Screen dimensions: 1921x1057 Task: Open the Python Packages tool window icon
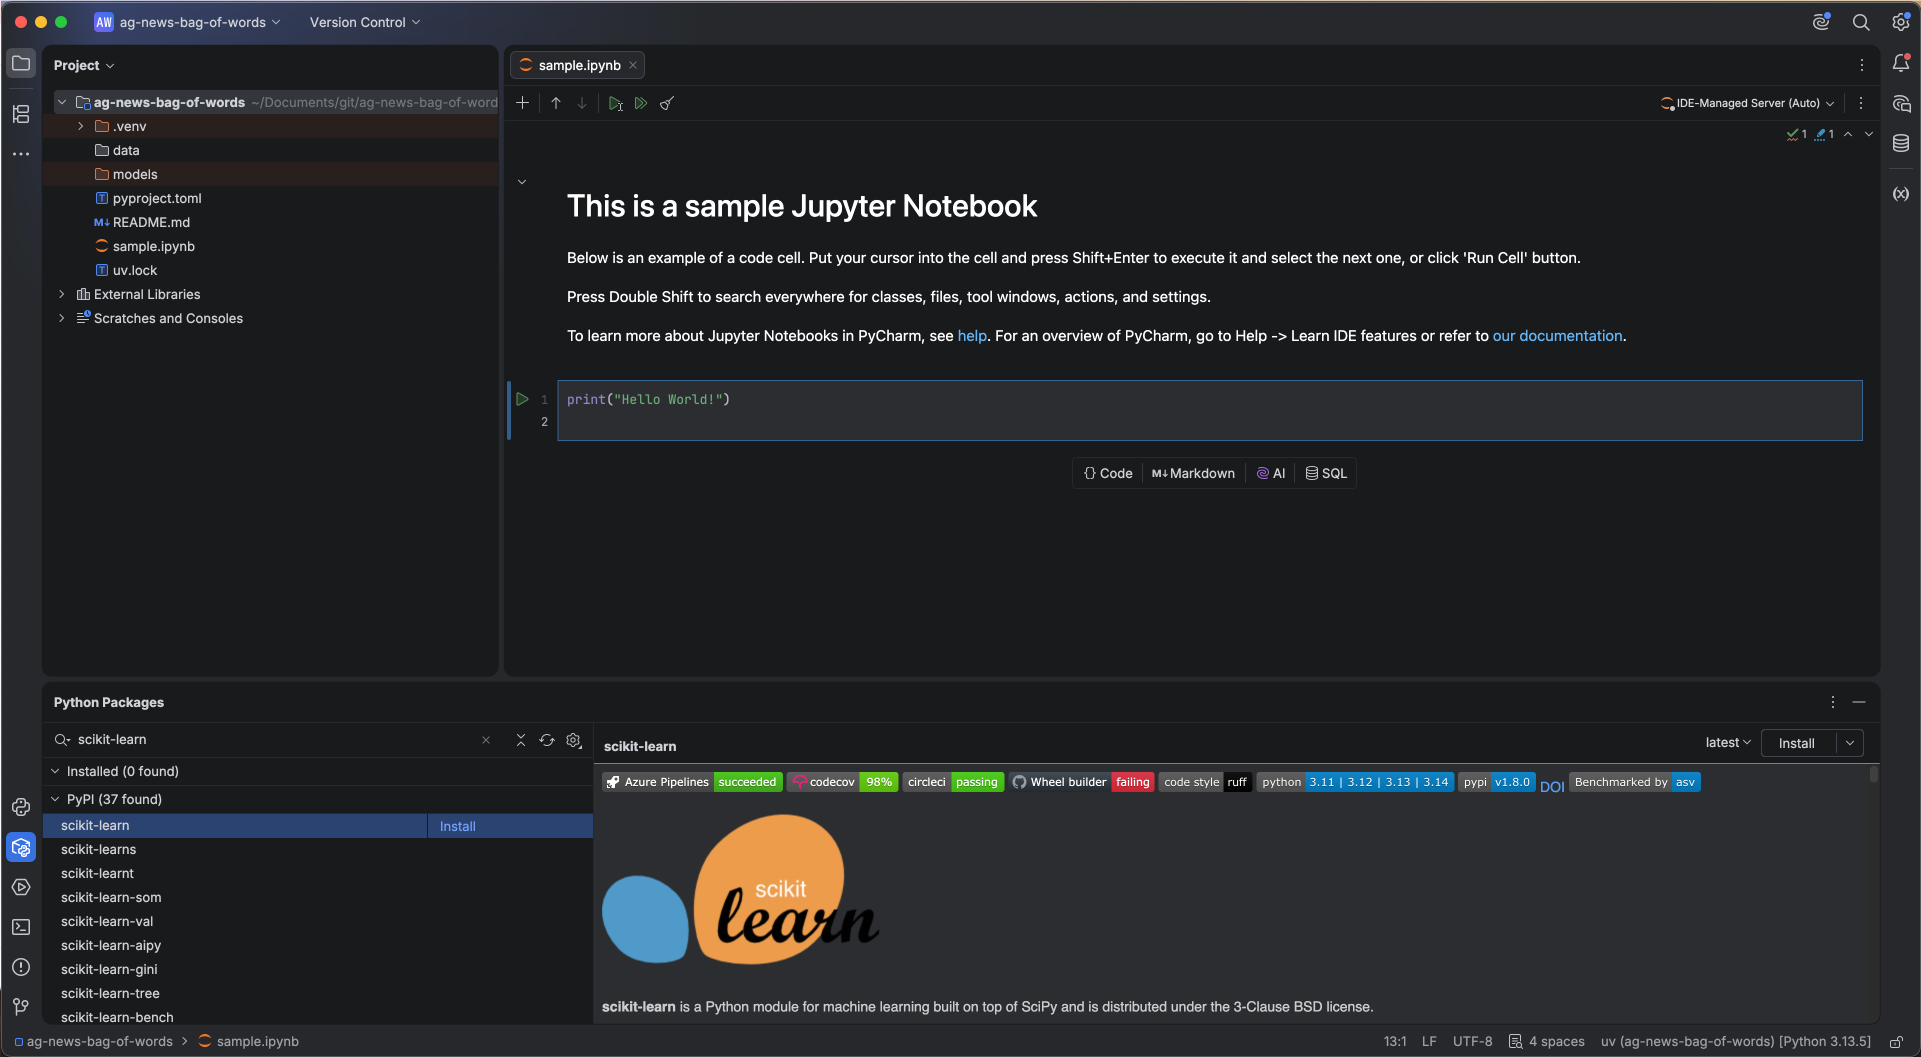[21, 847]
